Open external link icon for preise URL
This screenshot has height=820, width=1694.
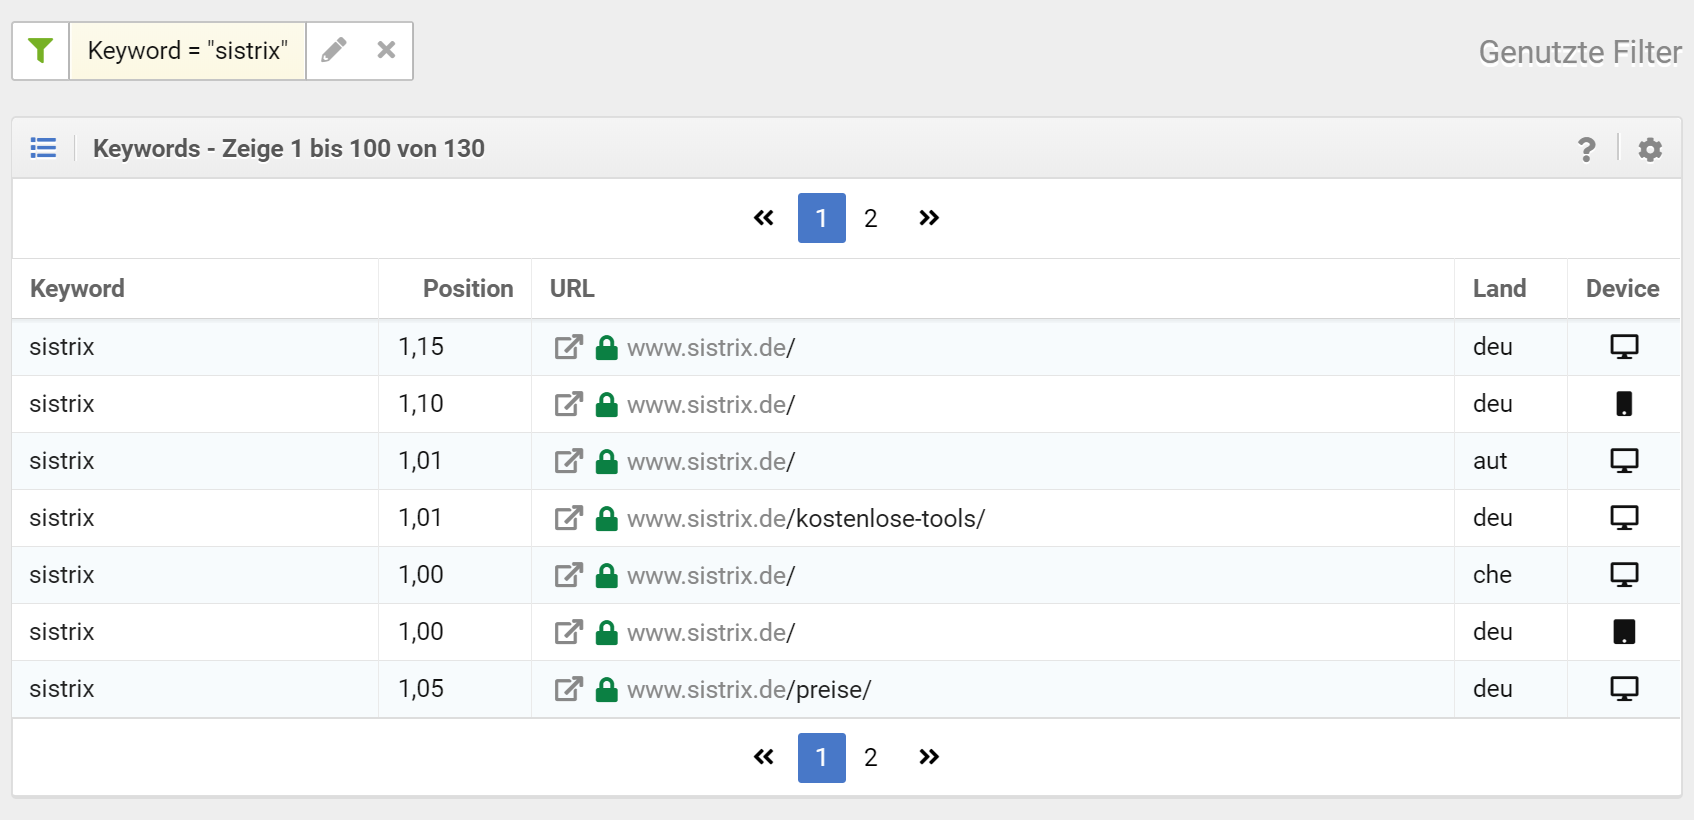(x=568, y=689)
